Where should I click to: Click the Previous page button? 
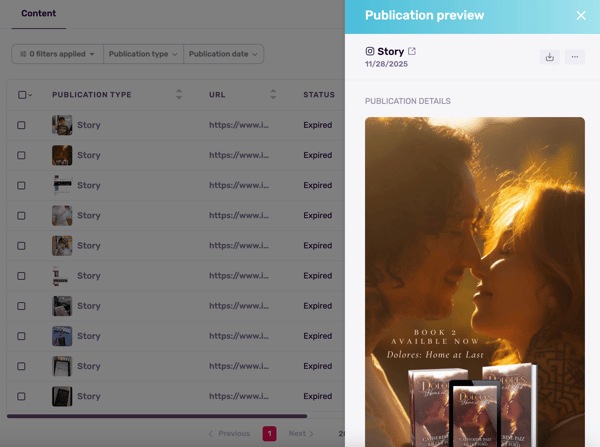point(229,433)
